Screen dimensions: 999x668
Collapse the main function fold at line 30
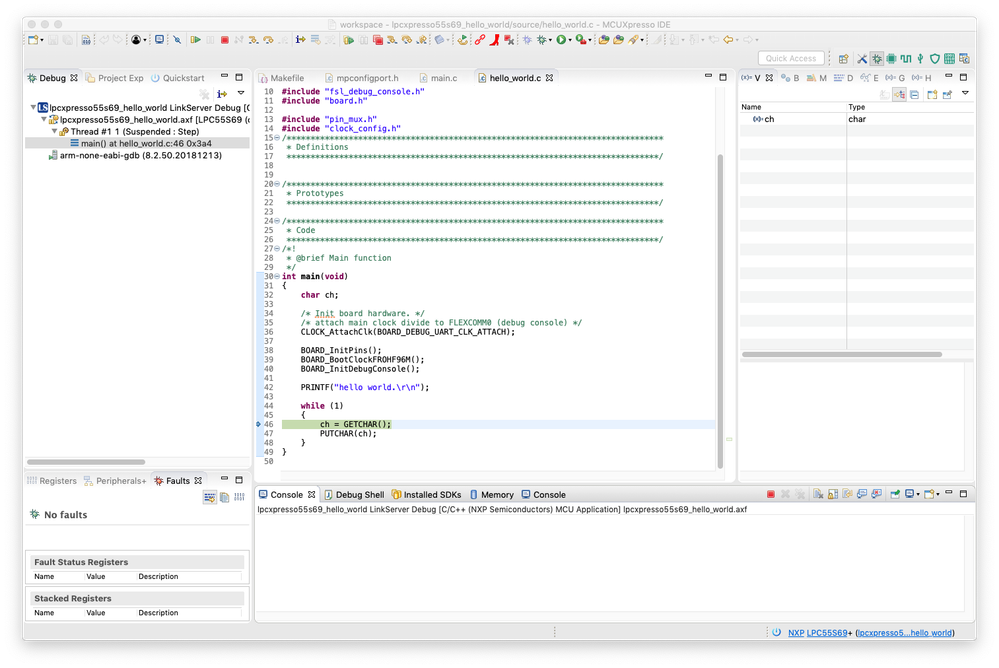coord(277,277)
